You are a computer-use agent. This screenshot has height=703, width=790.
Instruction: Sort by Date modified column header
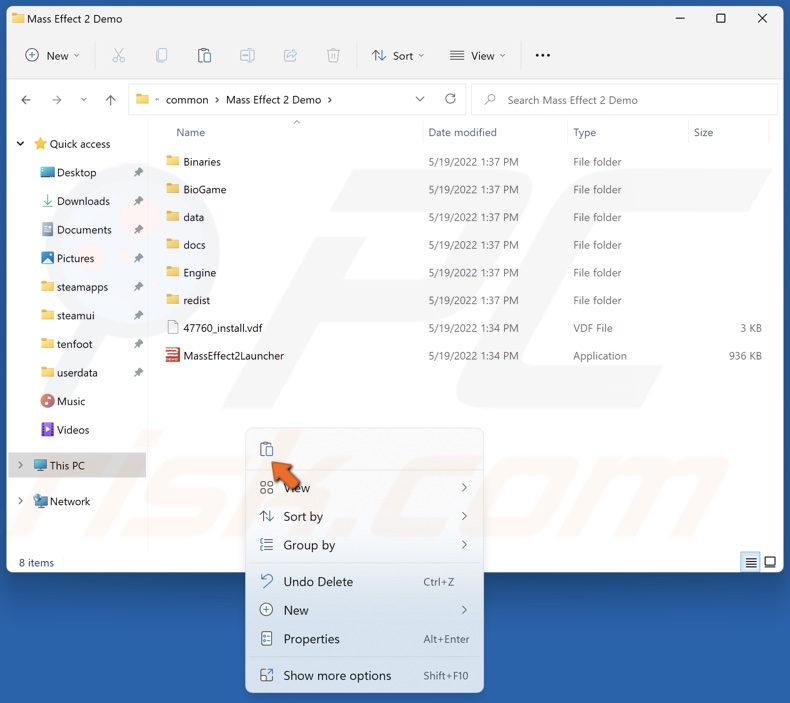click(462, 132)
